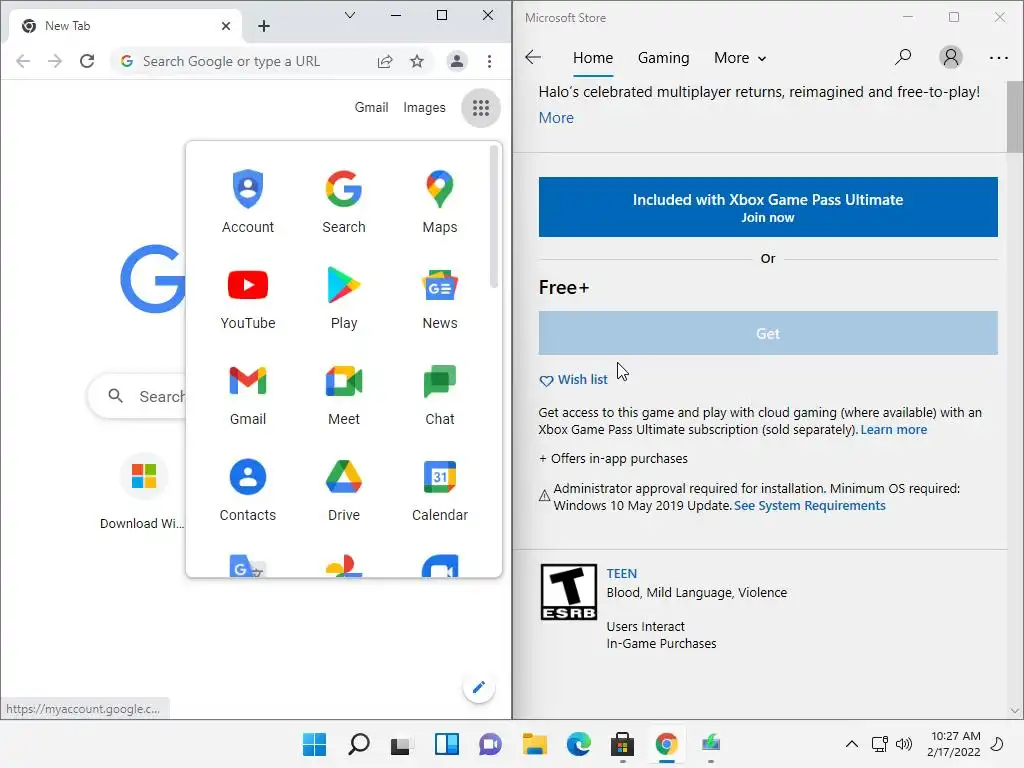Viewport: 1024px width, 768px height.
Task: Open Google Play app icon
Action: [x=344, y=297]
